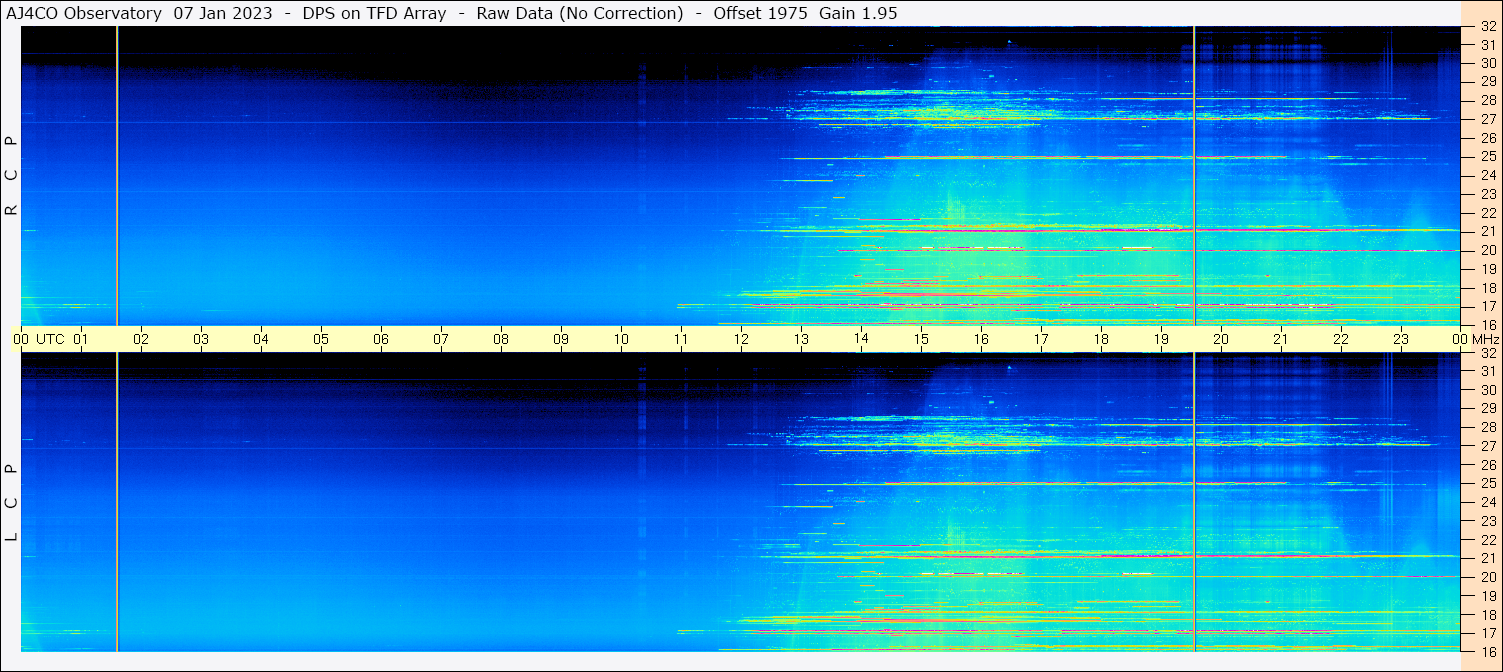Click hour label '19' on time axis
Viewport: 1503px width, 672px height.
[x=1161, y=339]
